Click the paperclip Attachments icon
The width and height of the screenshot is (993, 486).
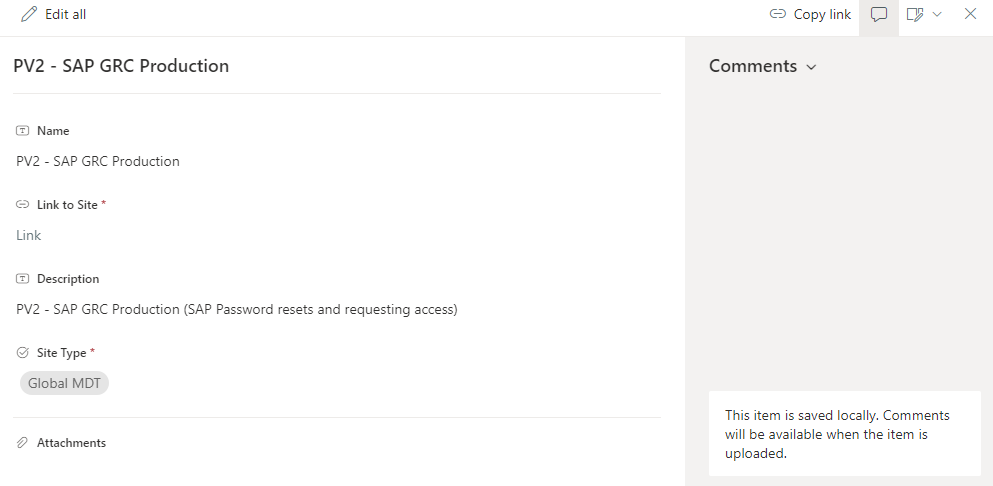[x=23, y=443]
